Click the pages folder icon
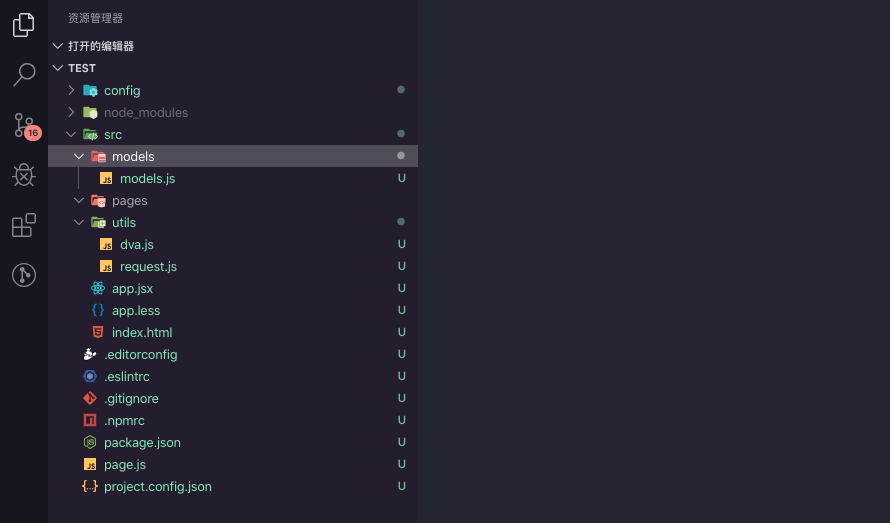 point(98,200)
